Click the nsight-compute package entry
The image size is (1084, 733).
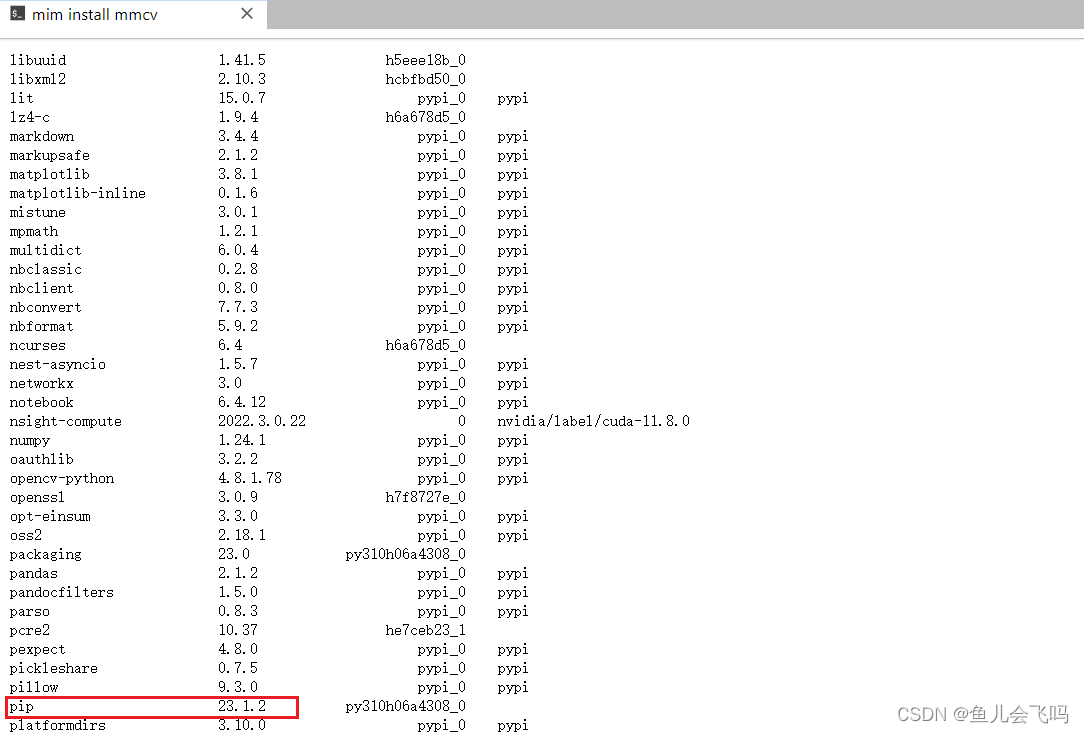(x=64, y=421)
